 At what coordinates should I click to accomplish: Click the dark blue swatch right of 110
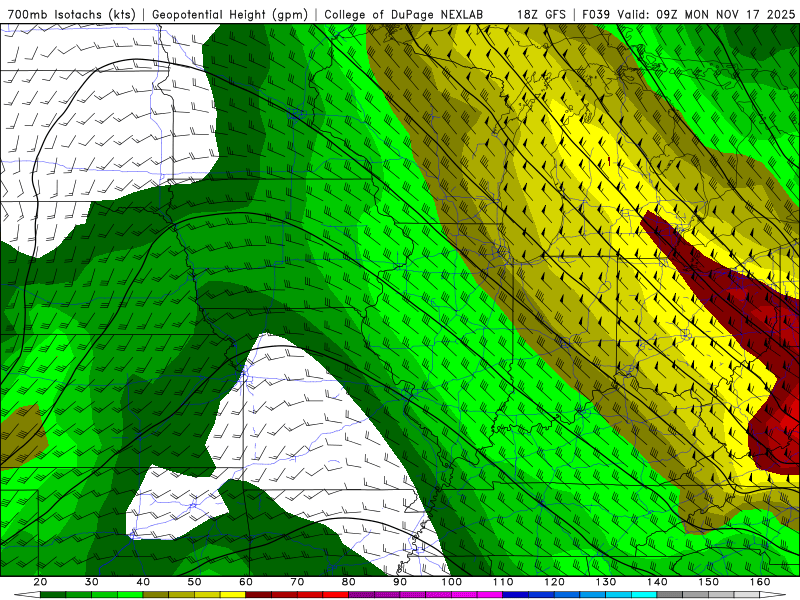click(516, 595)
